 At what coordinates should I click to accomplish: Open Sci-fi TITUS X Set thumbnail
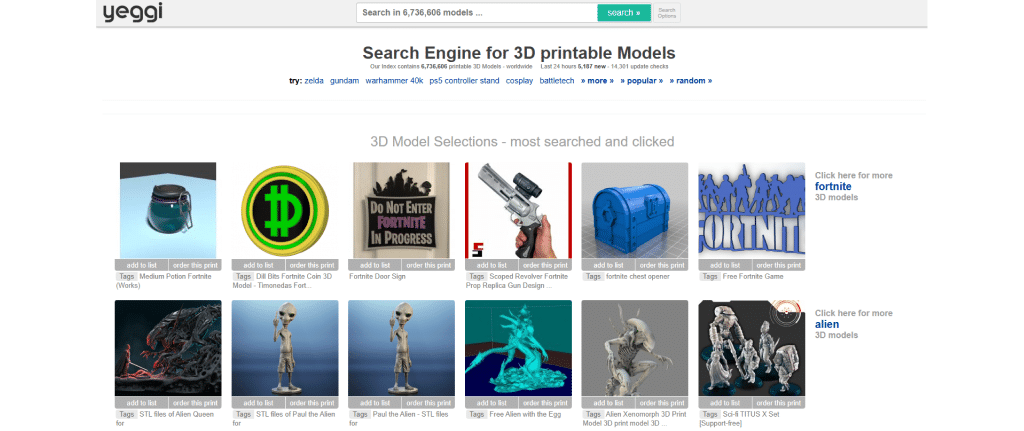(x=752, y=348)
